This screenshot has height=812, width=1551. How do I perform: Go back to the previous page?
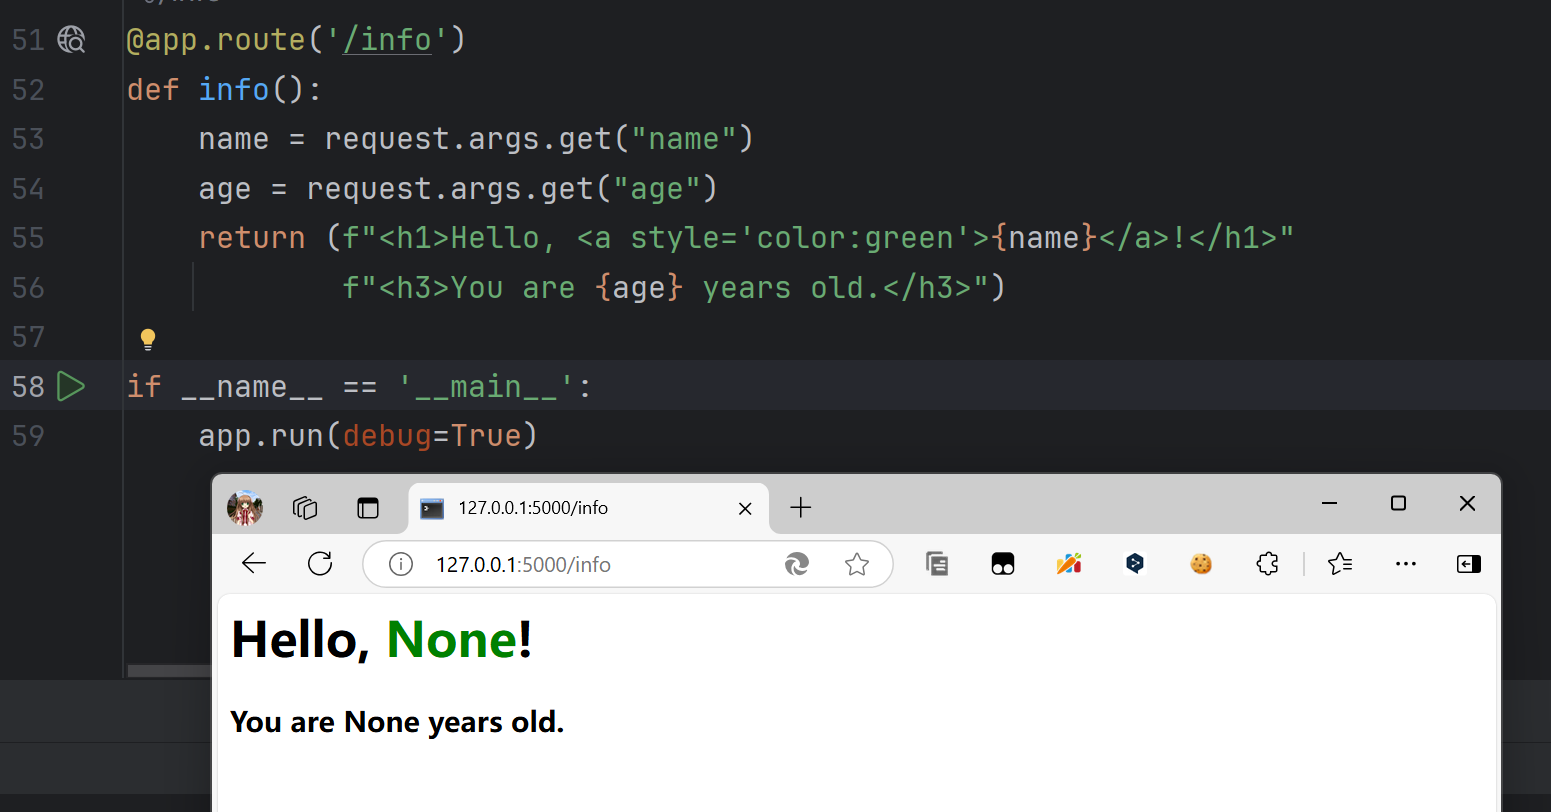pyautogui.click(x=254, y=564)
